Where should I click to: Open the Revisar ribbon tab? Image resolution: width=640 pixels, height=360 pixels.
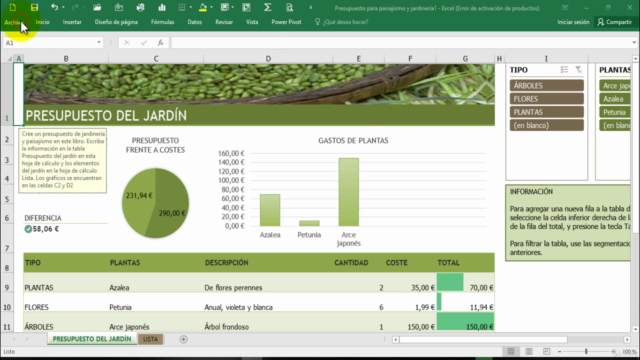point(224,22)
